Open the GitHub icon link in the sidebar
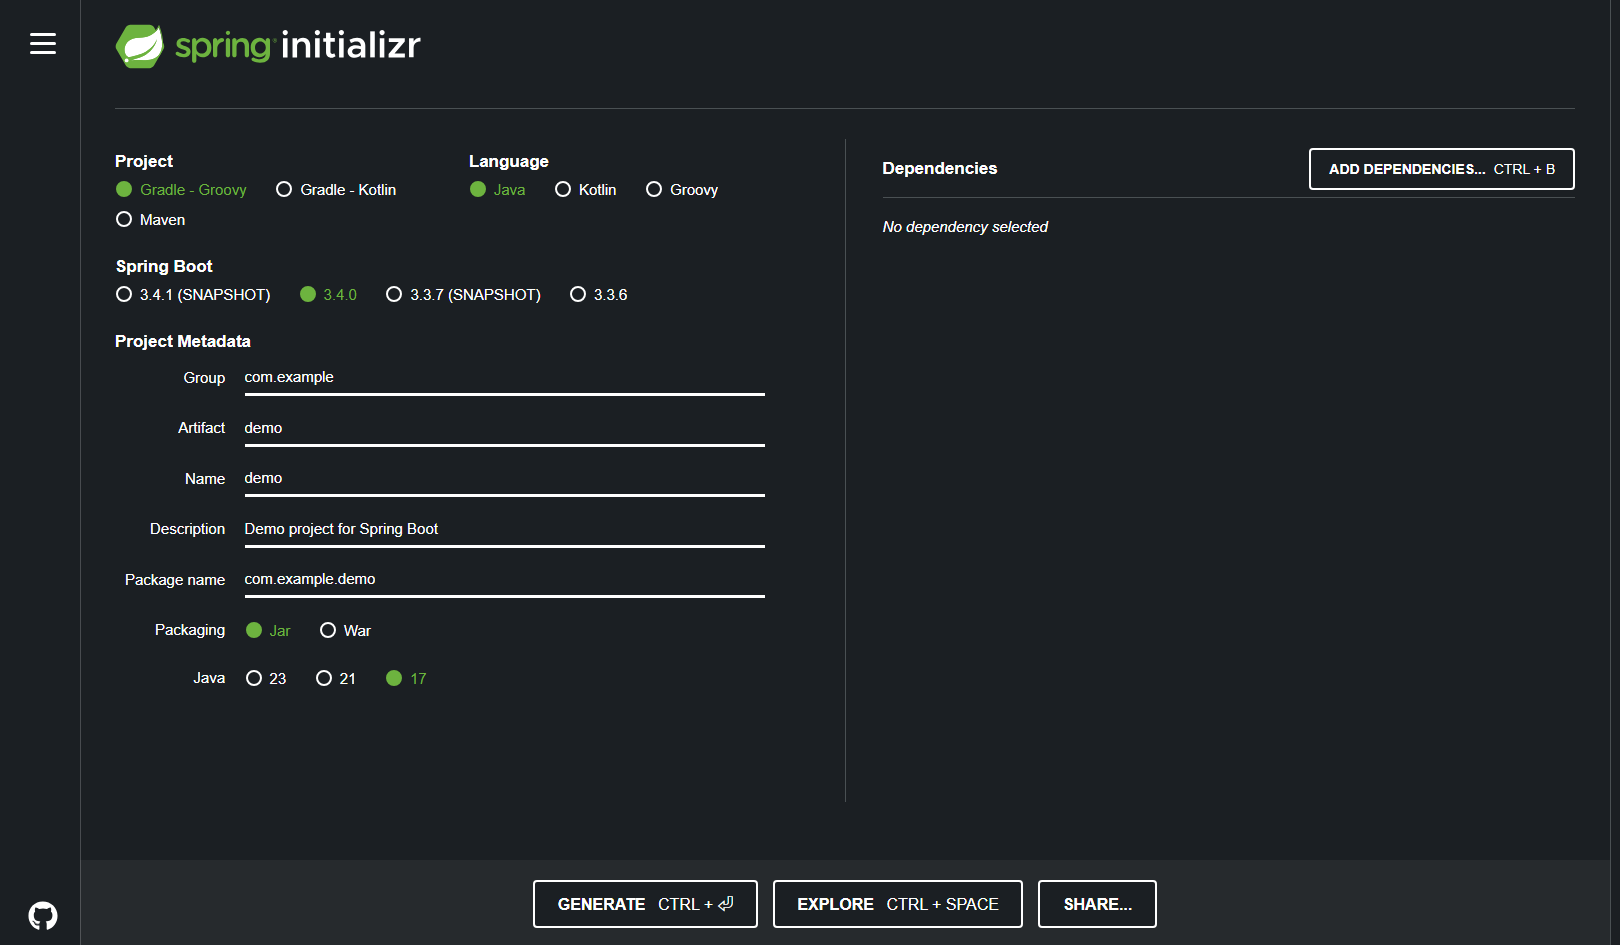This screenshot has height=945, width=1620. (43, 915)
